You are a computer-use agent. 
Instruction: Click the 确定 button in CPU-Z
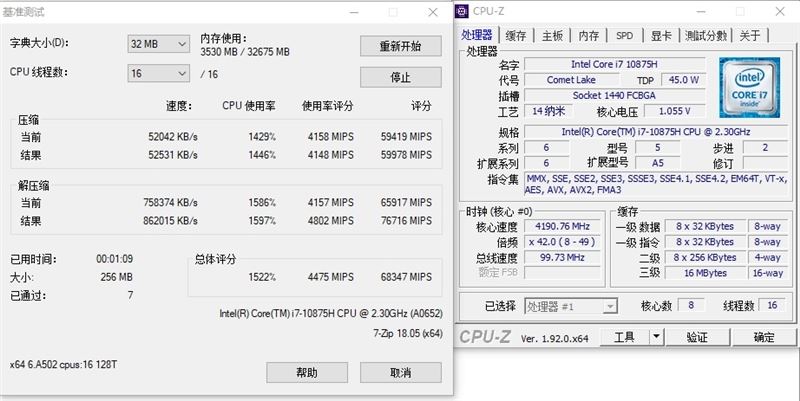pos(764,337)
